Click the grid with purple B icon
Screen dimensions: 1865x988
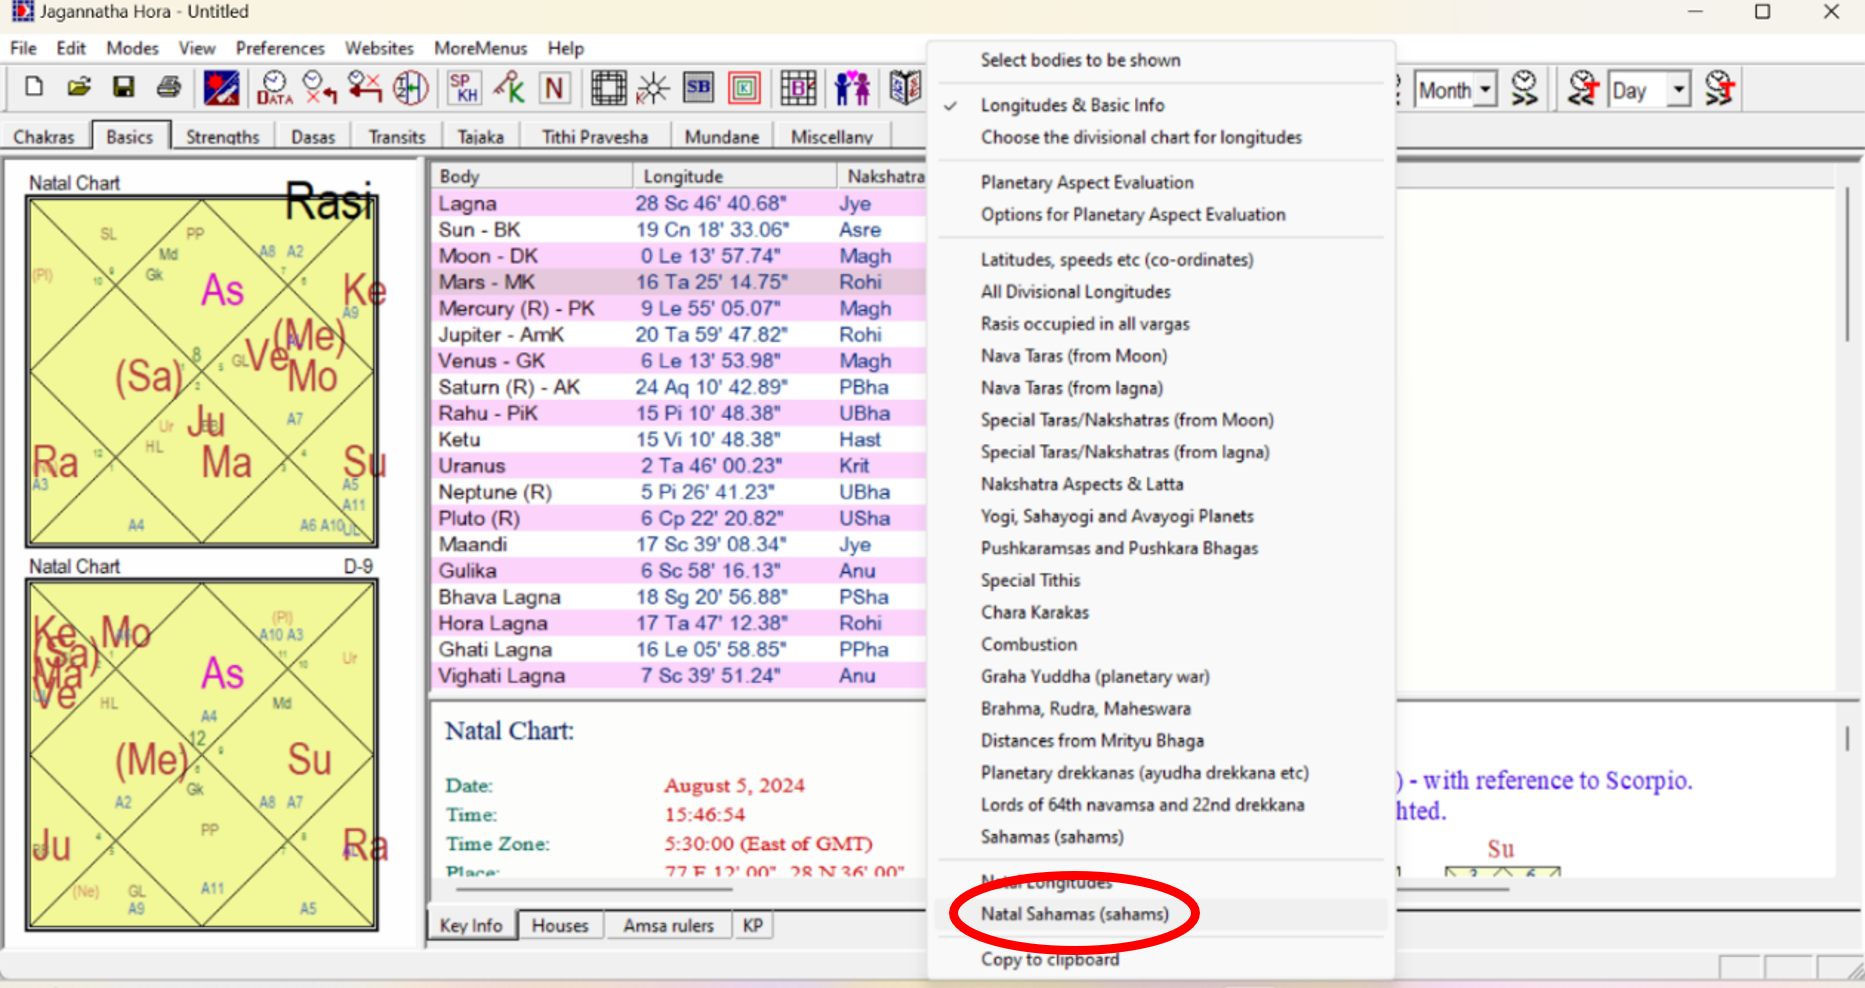(798, 88)
